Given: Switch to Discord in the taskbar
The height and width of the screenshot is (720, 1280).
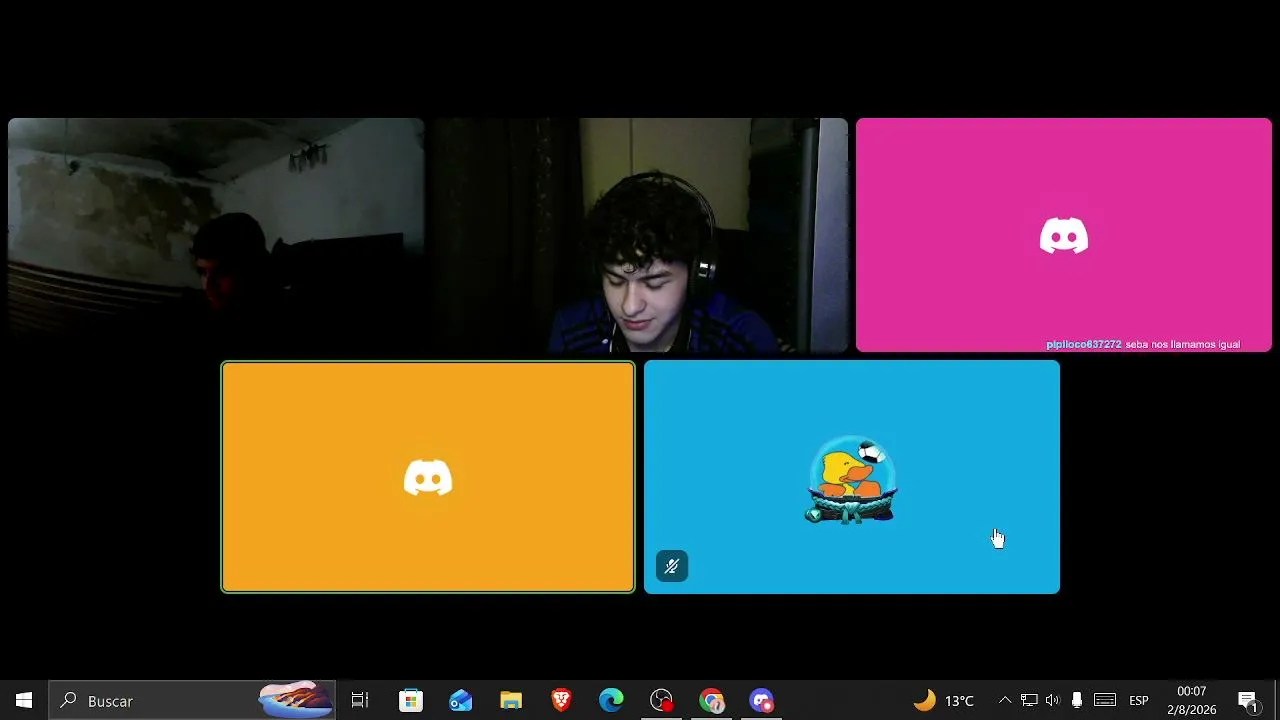Looking at the screenshot, I should pos(761,701).
